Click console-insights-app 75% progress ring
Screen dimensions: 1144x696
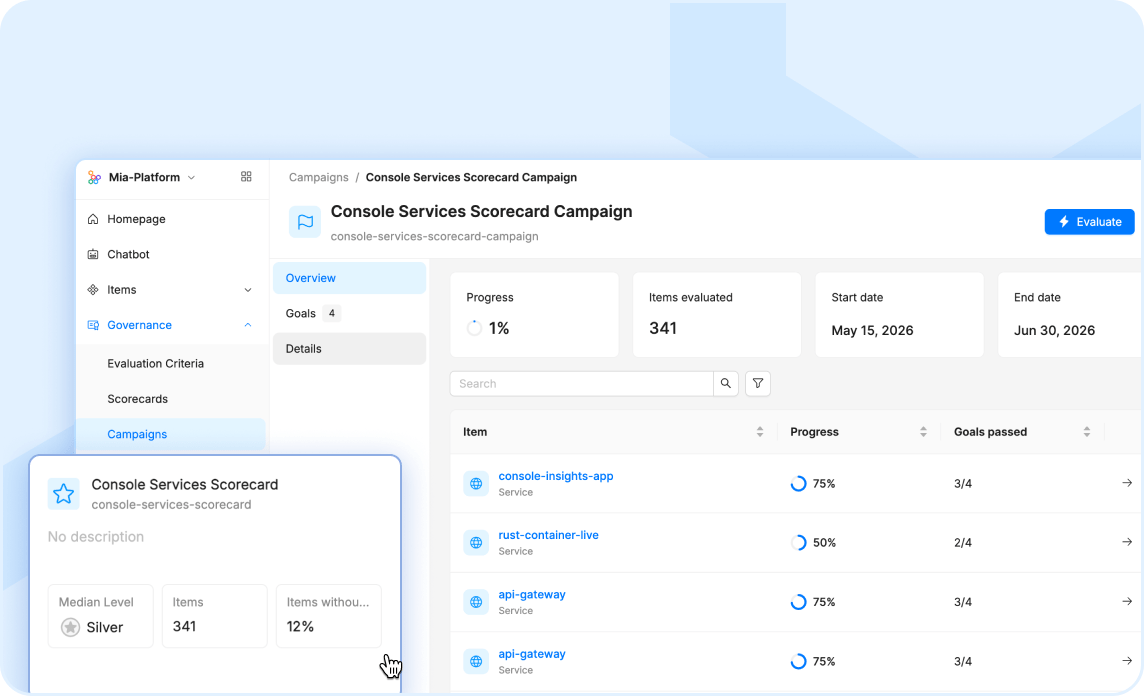798,484
